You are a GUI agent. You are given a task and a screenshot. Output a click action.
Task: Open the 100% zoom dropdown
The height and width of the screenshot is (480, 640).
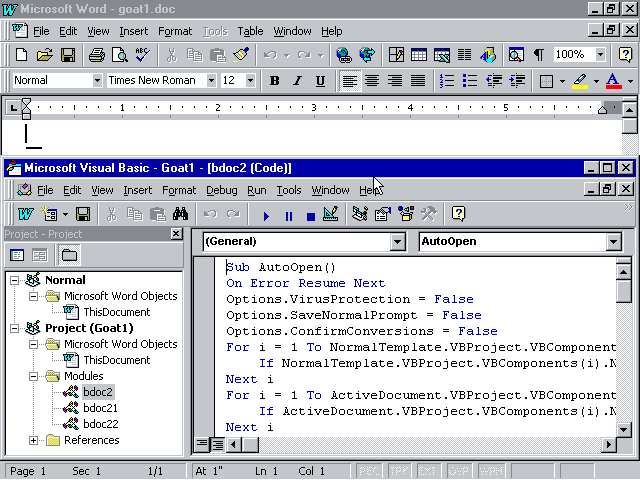(600, 54)
